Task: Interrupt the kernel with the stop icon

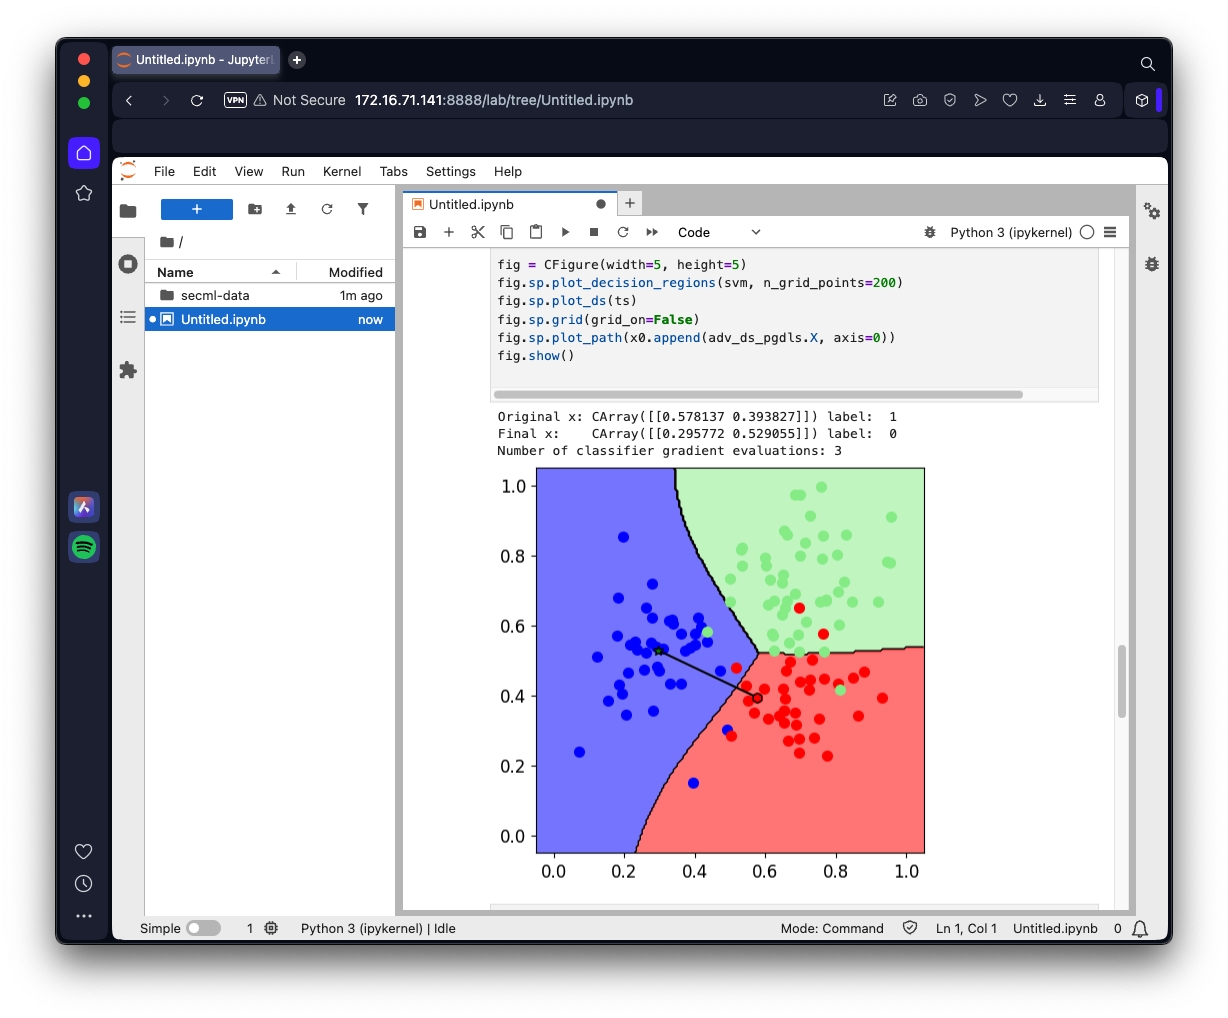Action: pyautogui.click(x=594, y=232)
